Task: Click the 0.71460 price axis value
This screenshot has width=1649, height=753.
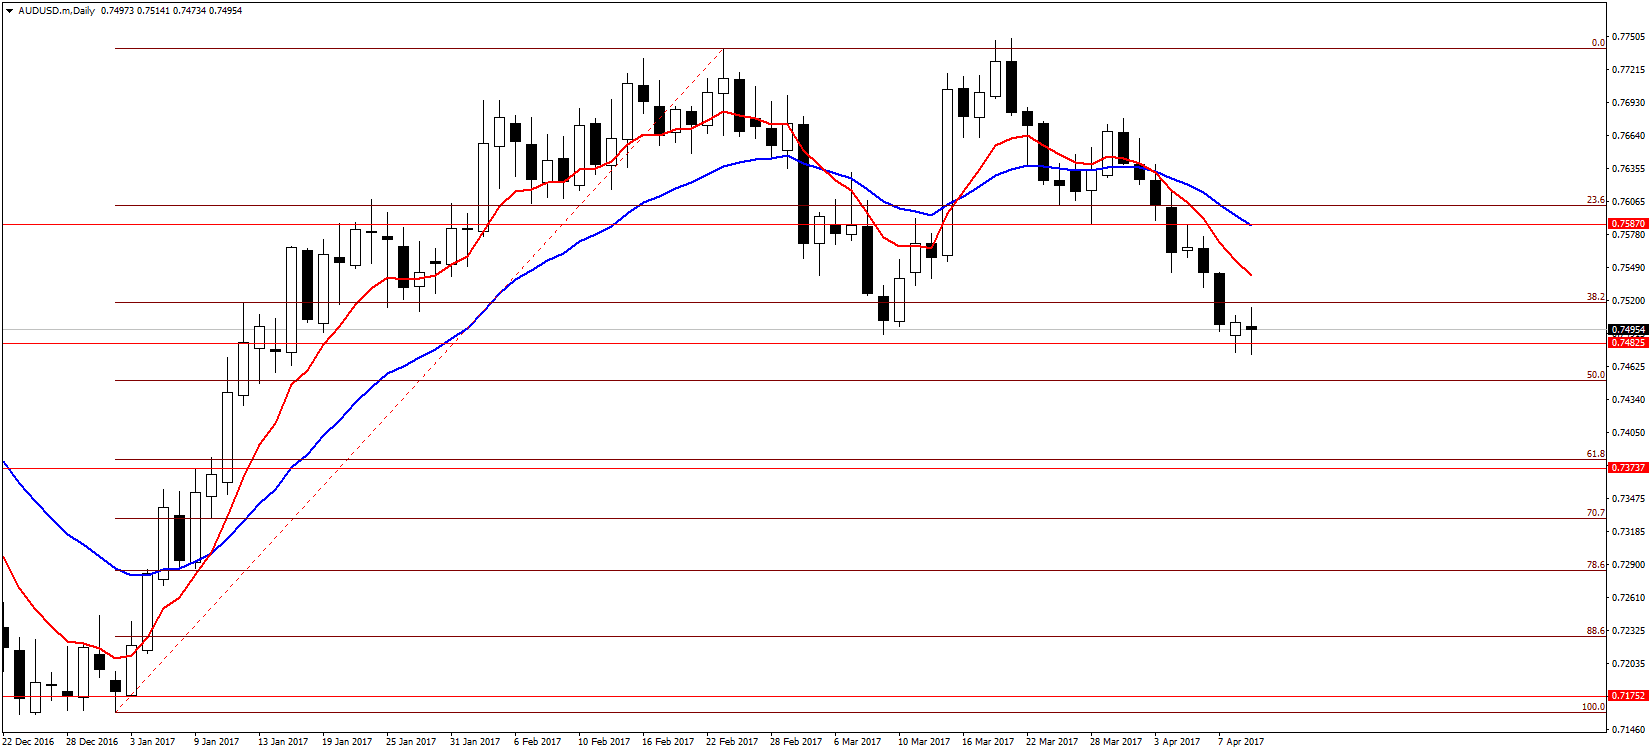Action: click(x=1629, y=730)
